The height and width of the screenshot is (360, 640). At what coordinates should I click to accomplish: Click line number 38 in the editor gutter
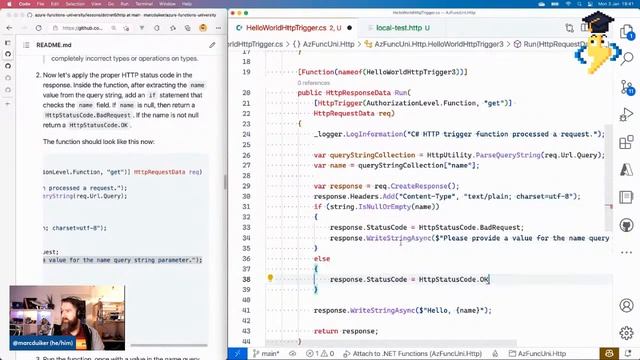[x=246, y=279]
